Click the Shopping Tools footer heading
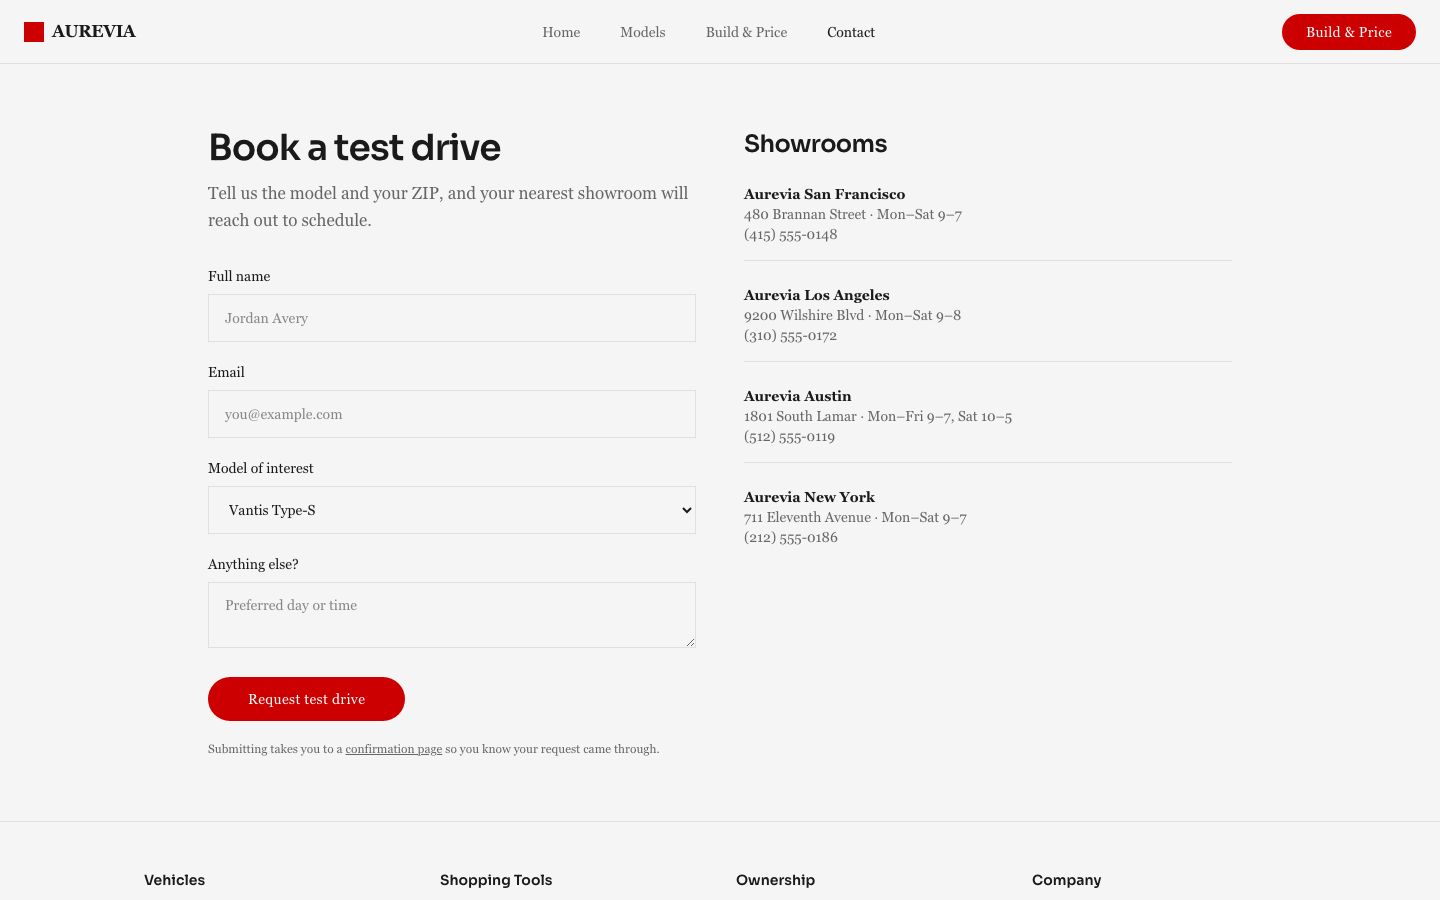The image size is (1440, 900). pos(496,880)
